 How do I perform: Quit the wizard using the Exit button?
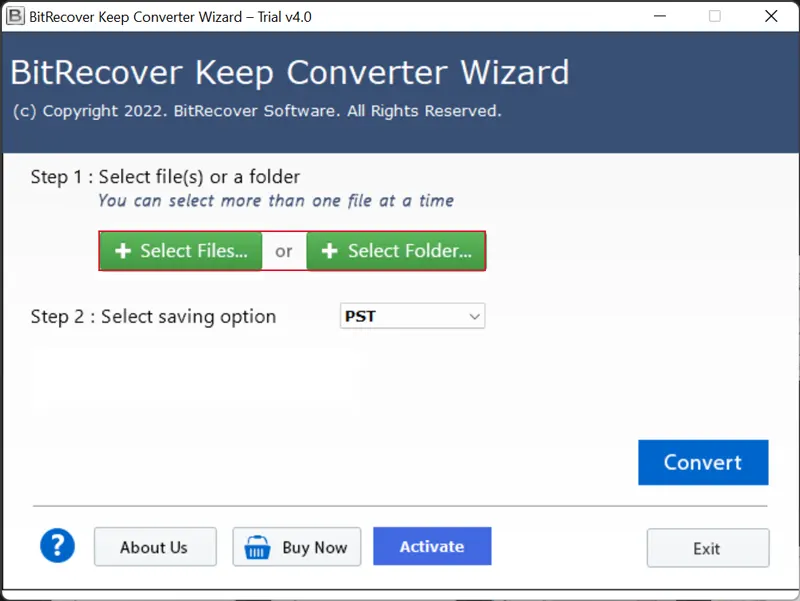click(707, 548)
